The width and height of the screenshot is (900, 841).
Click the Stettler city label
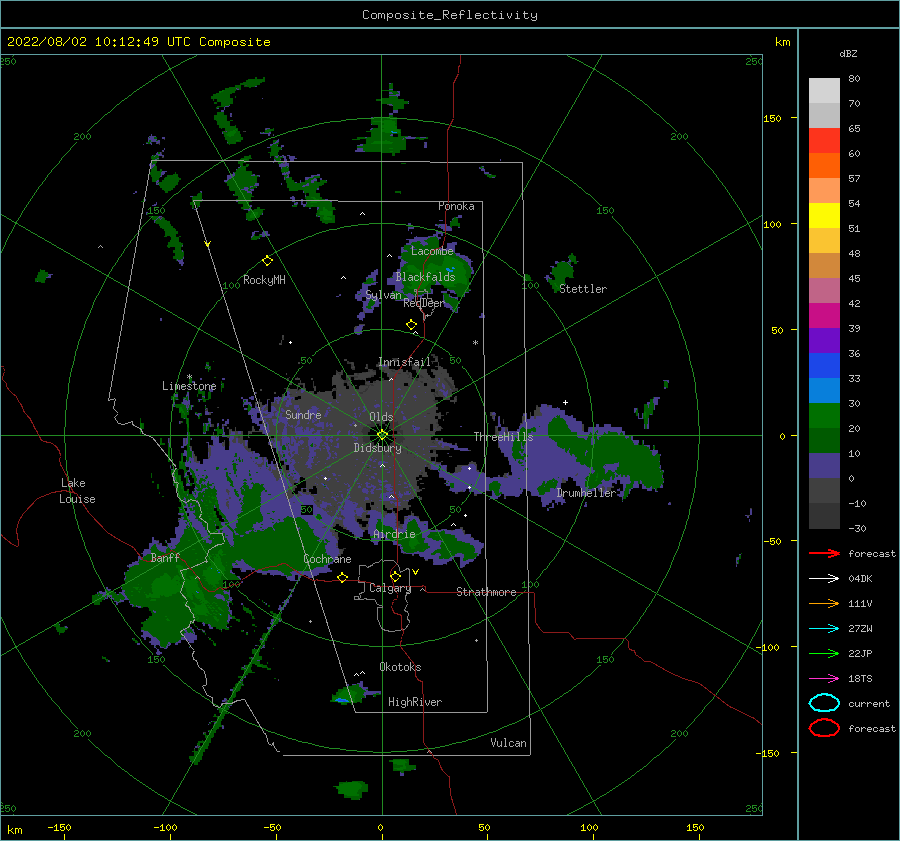pos(583,289)
